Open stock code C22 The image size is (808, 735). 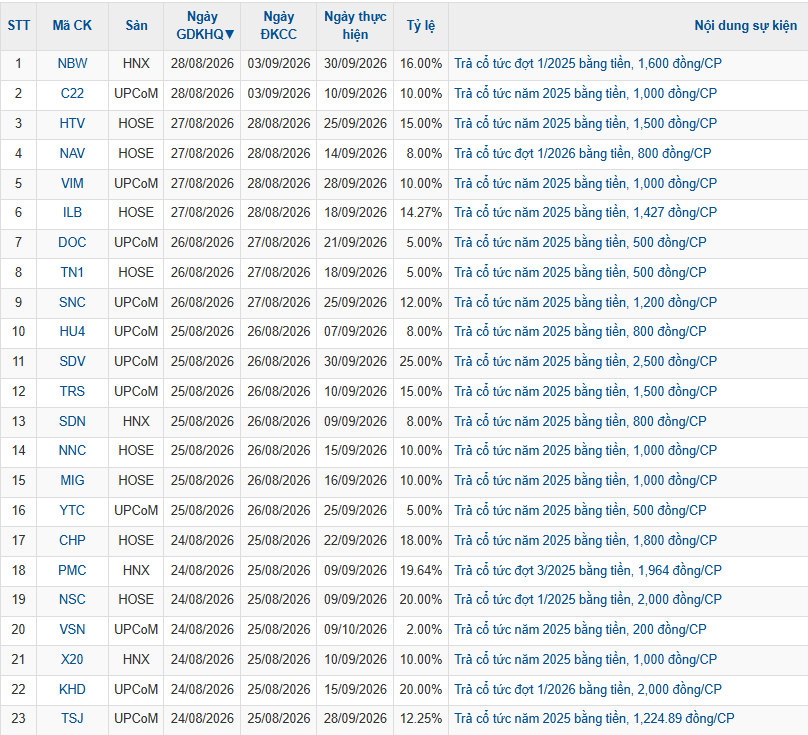pyautogui.click(x=72, y=93)
